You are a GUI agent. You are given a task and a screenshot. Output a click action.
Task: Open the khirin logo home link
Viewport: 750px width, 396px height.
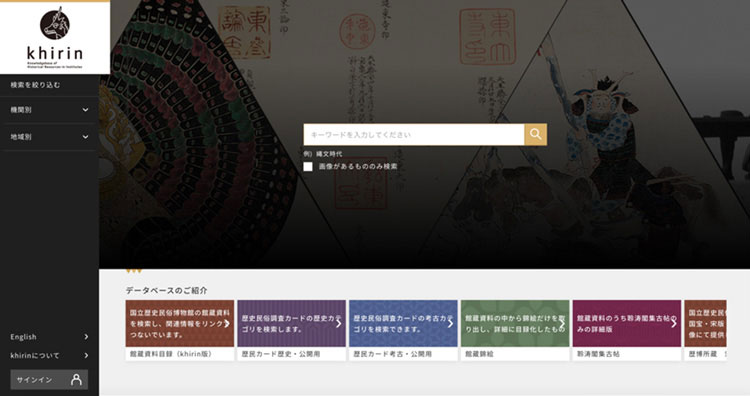[55, 38]
